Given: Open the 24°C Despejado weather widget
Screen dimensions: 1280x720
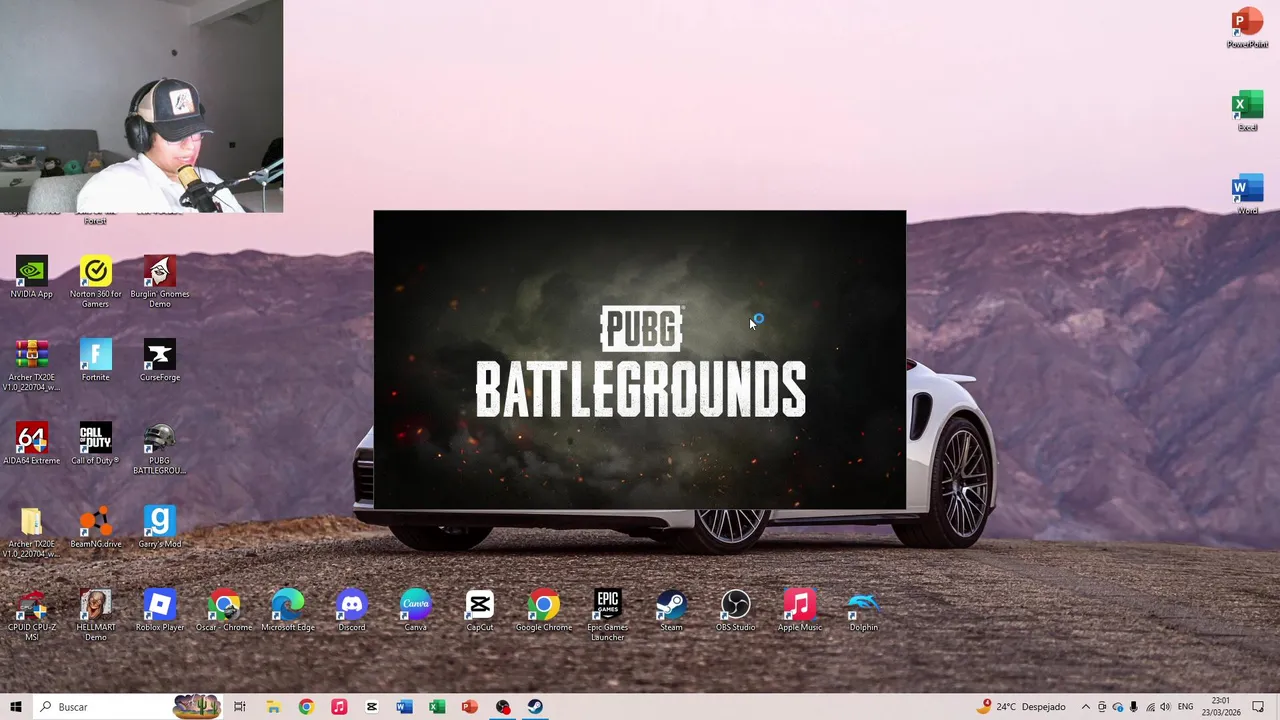Looking at the screenshot, I should pyautogui.click(x=1021, y=707).
